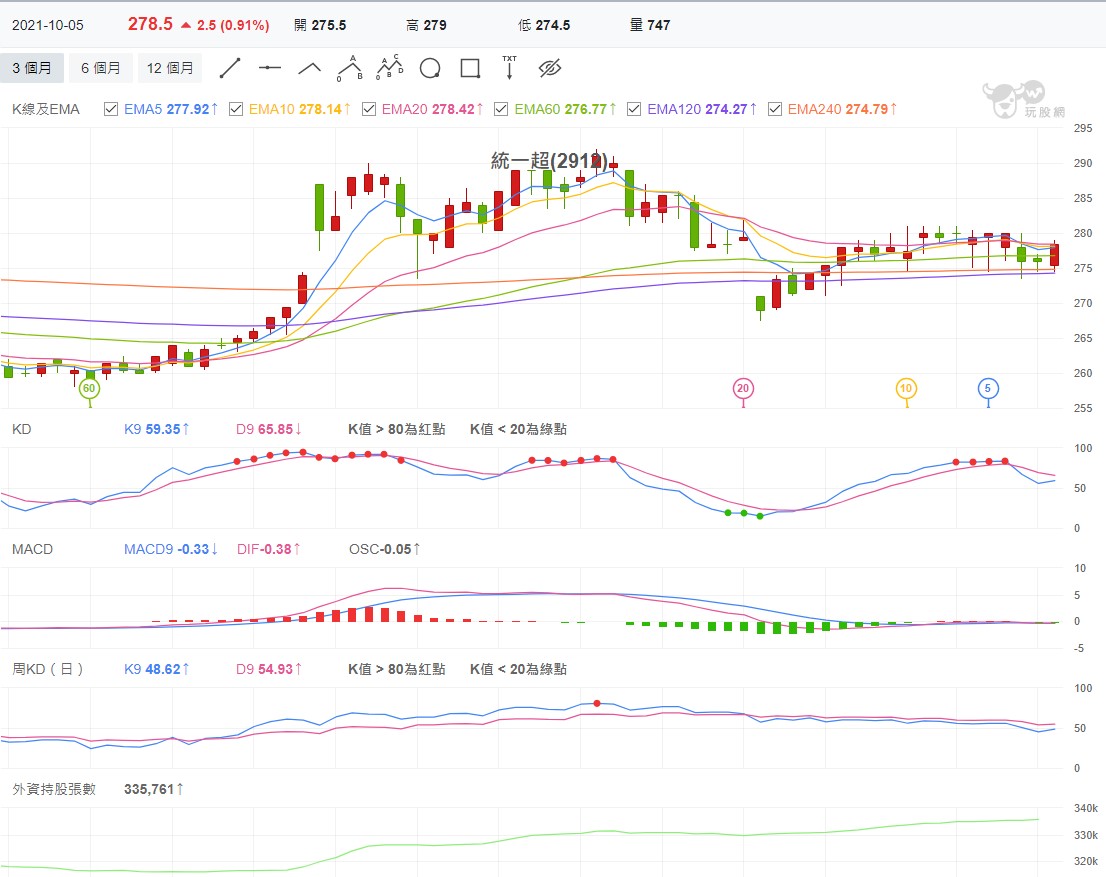The width and height of the screenshot is (1106, 877).
Task: Click the 外資持股張數 panel label
Action: pyautogui.click(x=54, y=789)
